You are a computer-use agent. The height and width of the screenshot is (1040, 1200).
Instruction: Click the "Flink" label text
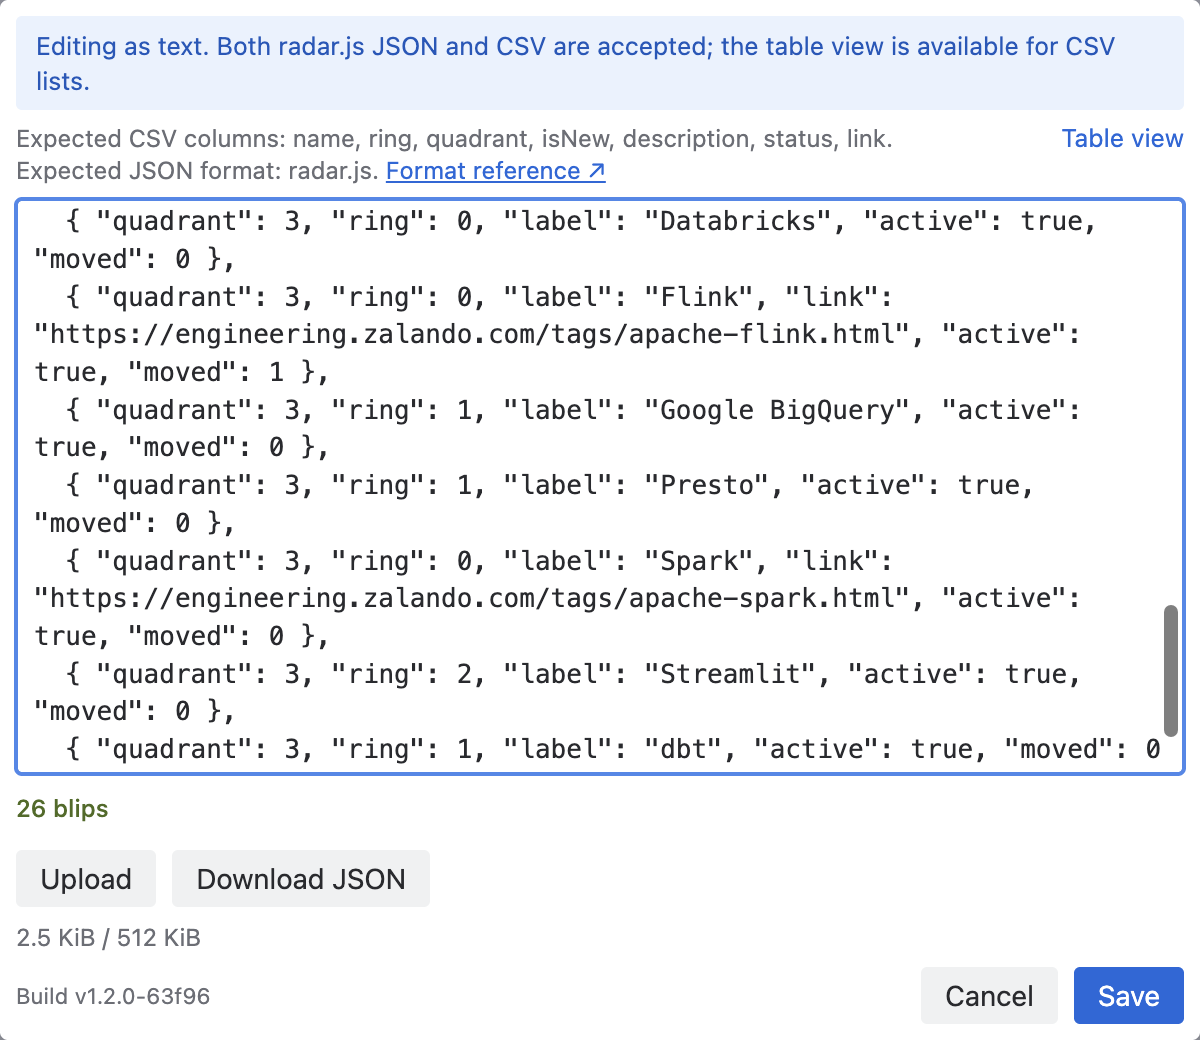click(x=699, y=297)
